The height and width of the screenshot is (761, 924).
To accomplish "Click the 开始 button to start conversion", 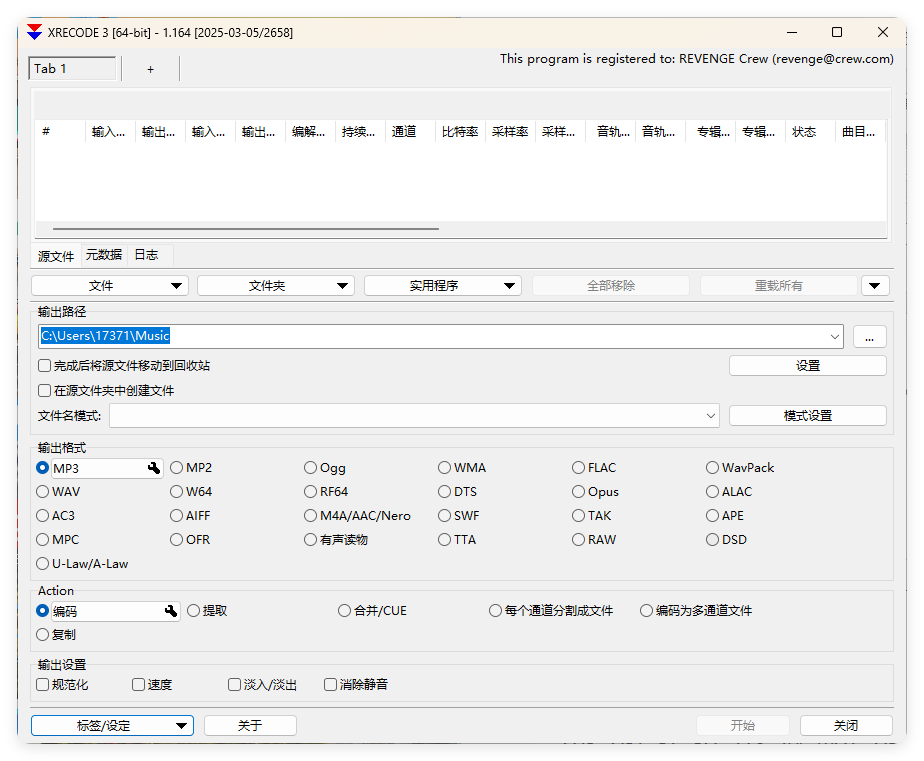I will [743, 725].
